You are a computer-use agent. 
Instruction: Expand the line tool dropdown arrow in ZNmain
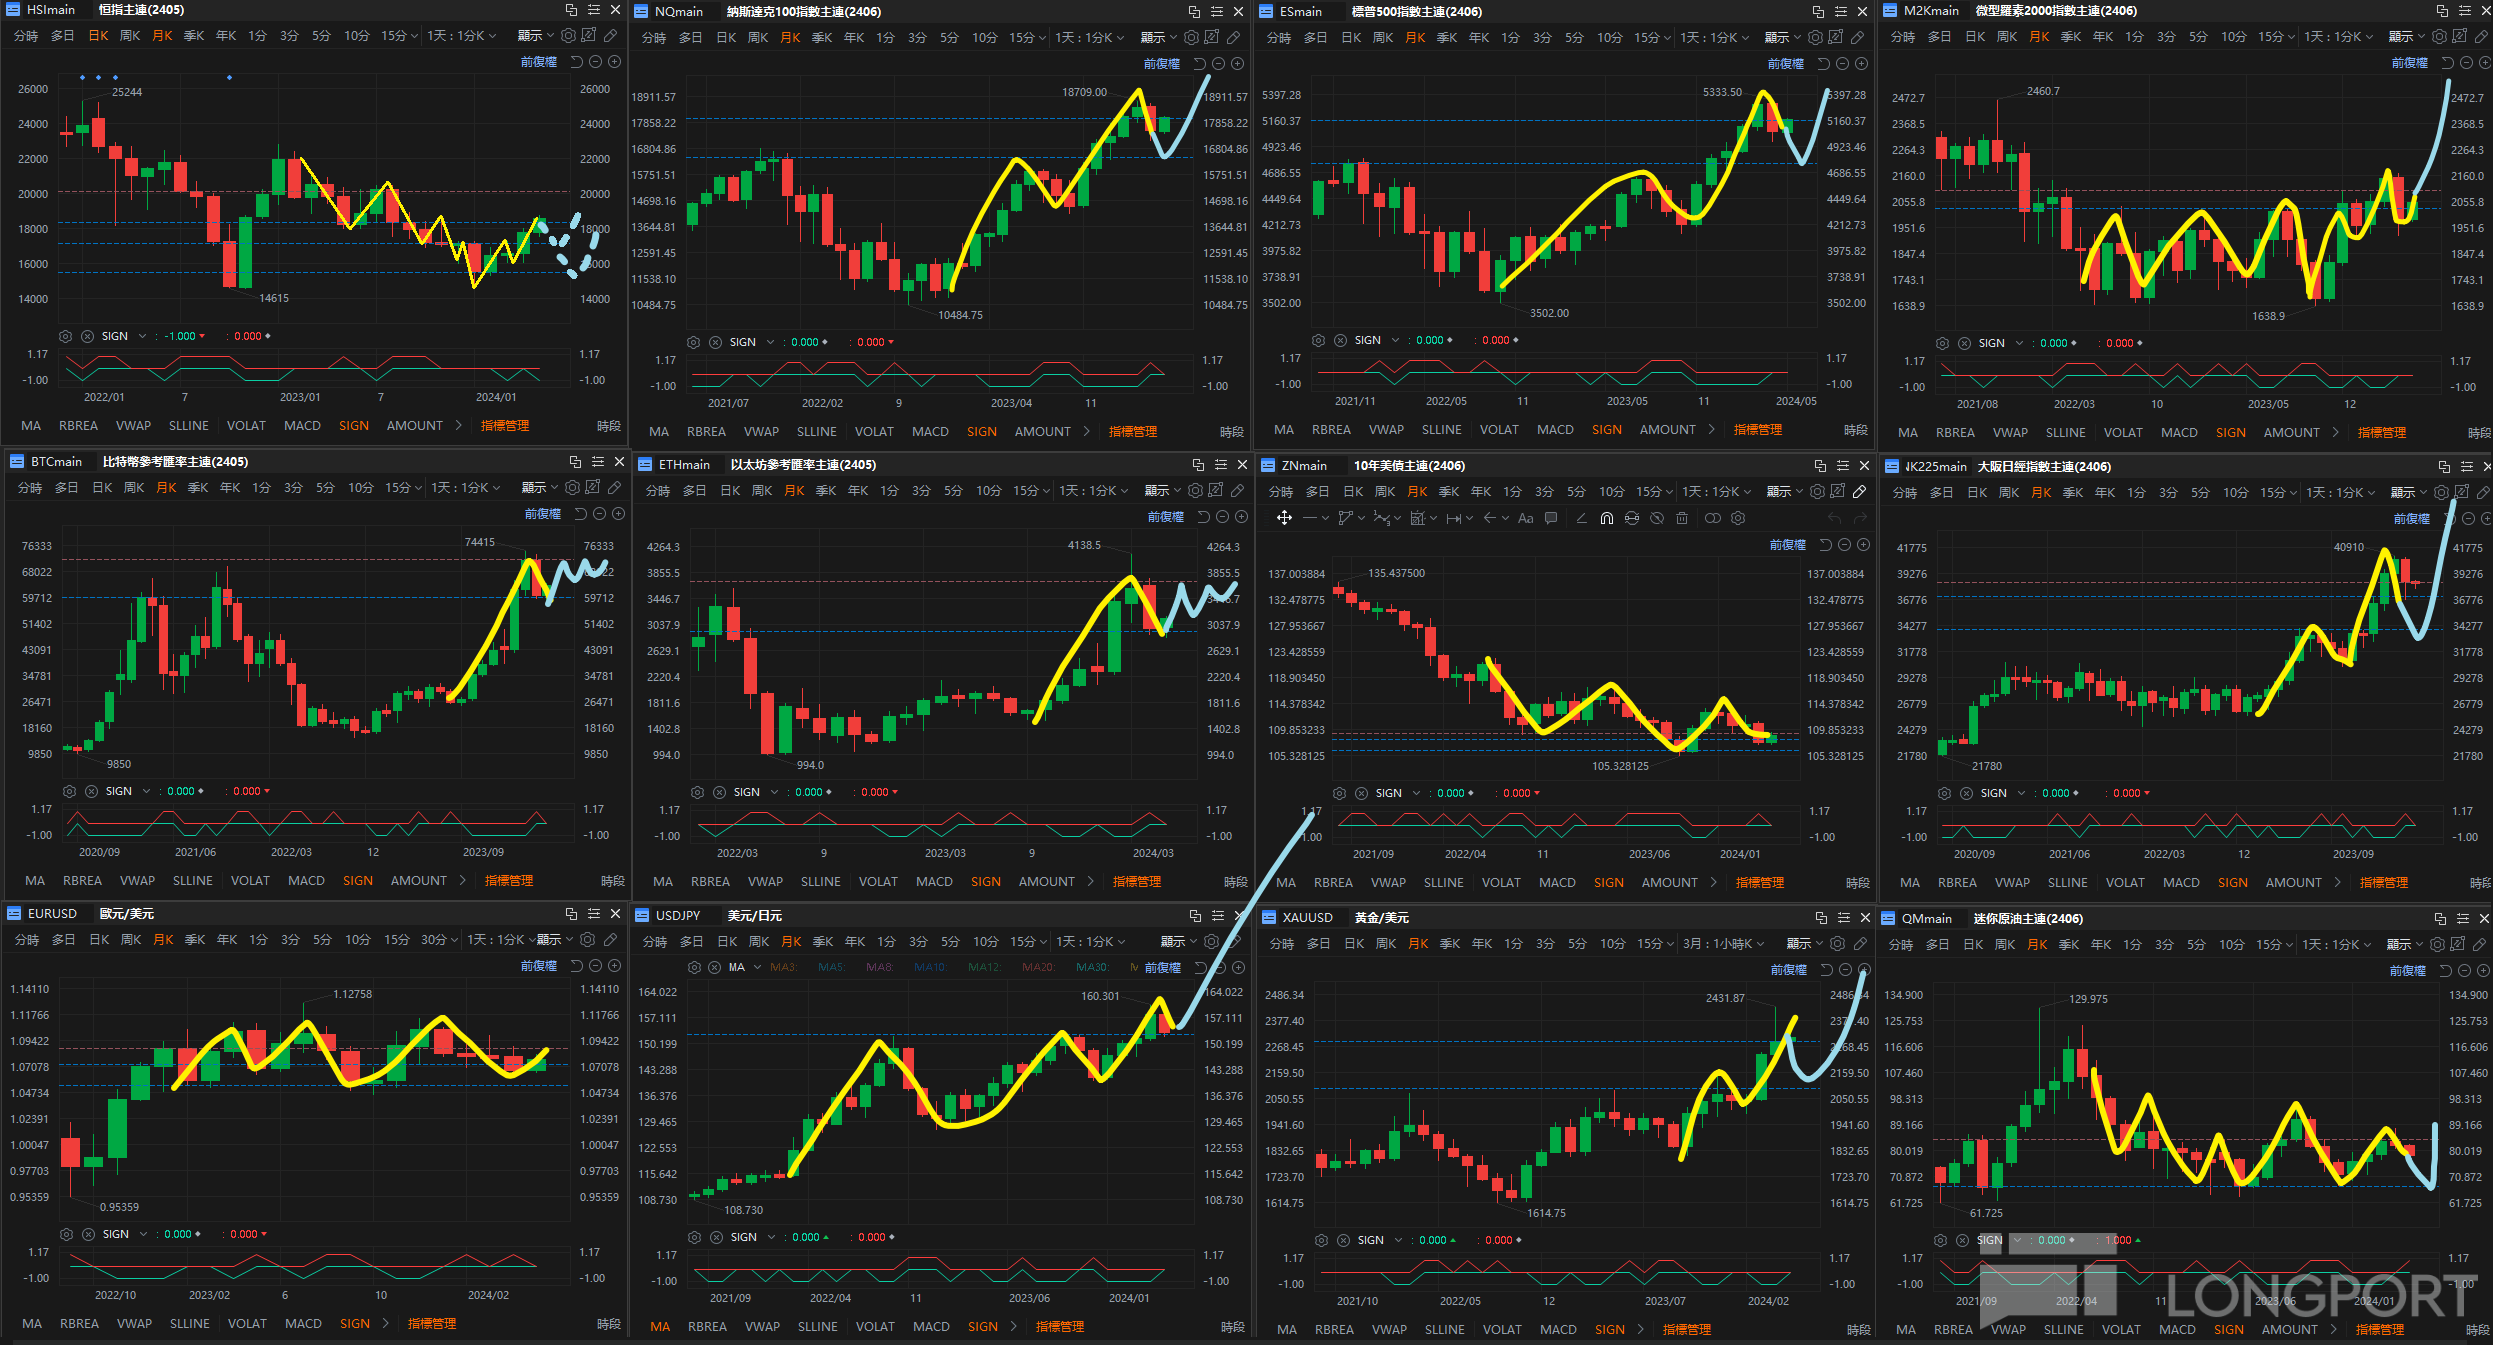coord(1325,518)
